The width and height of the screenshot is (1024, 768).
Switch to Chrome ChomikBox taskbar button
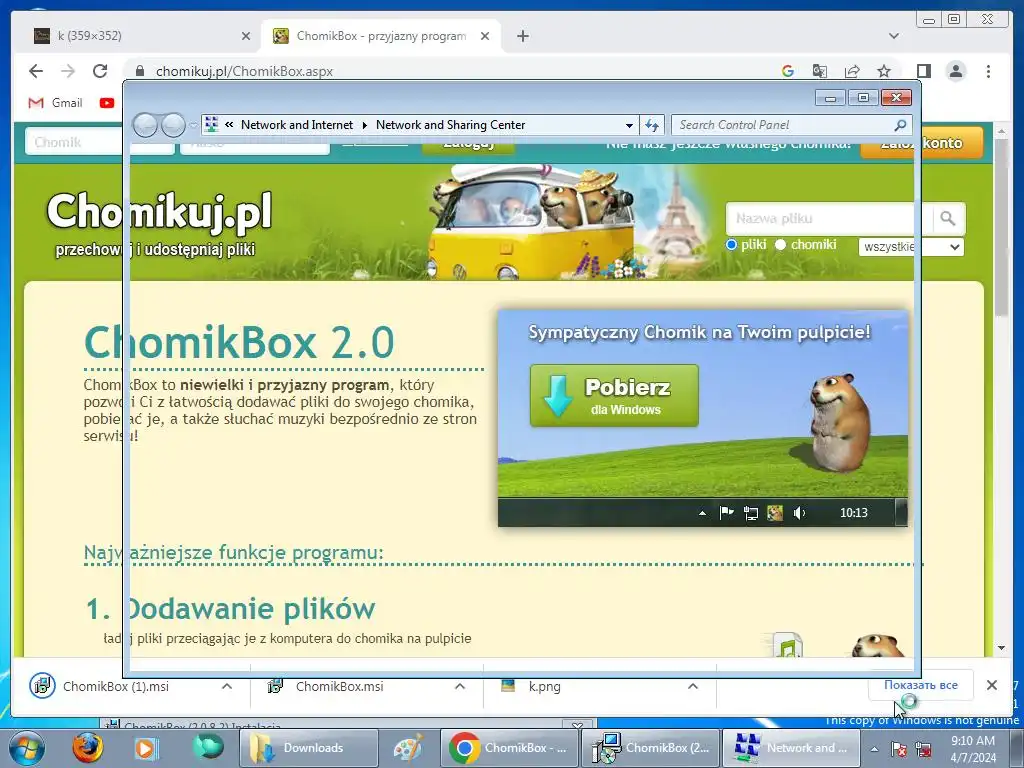[x=510, y=748]
